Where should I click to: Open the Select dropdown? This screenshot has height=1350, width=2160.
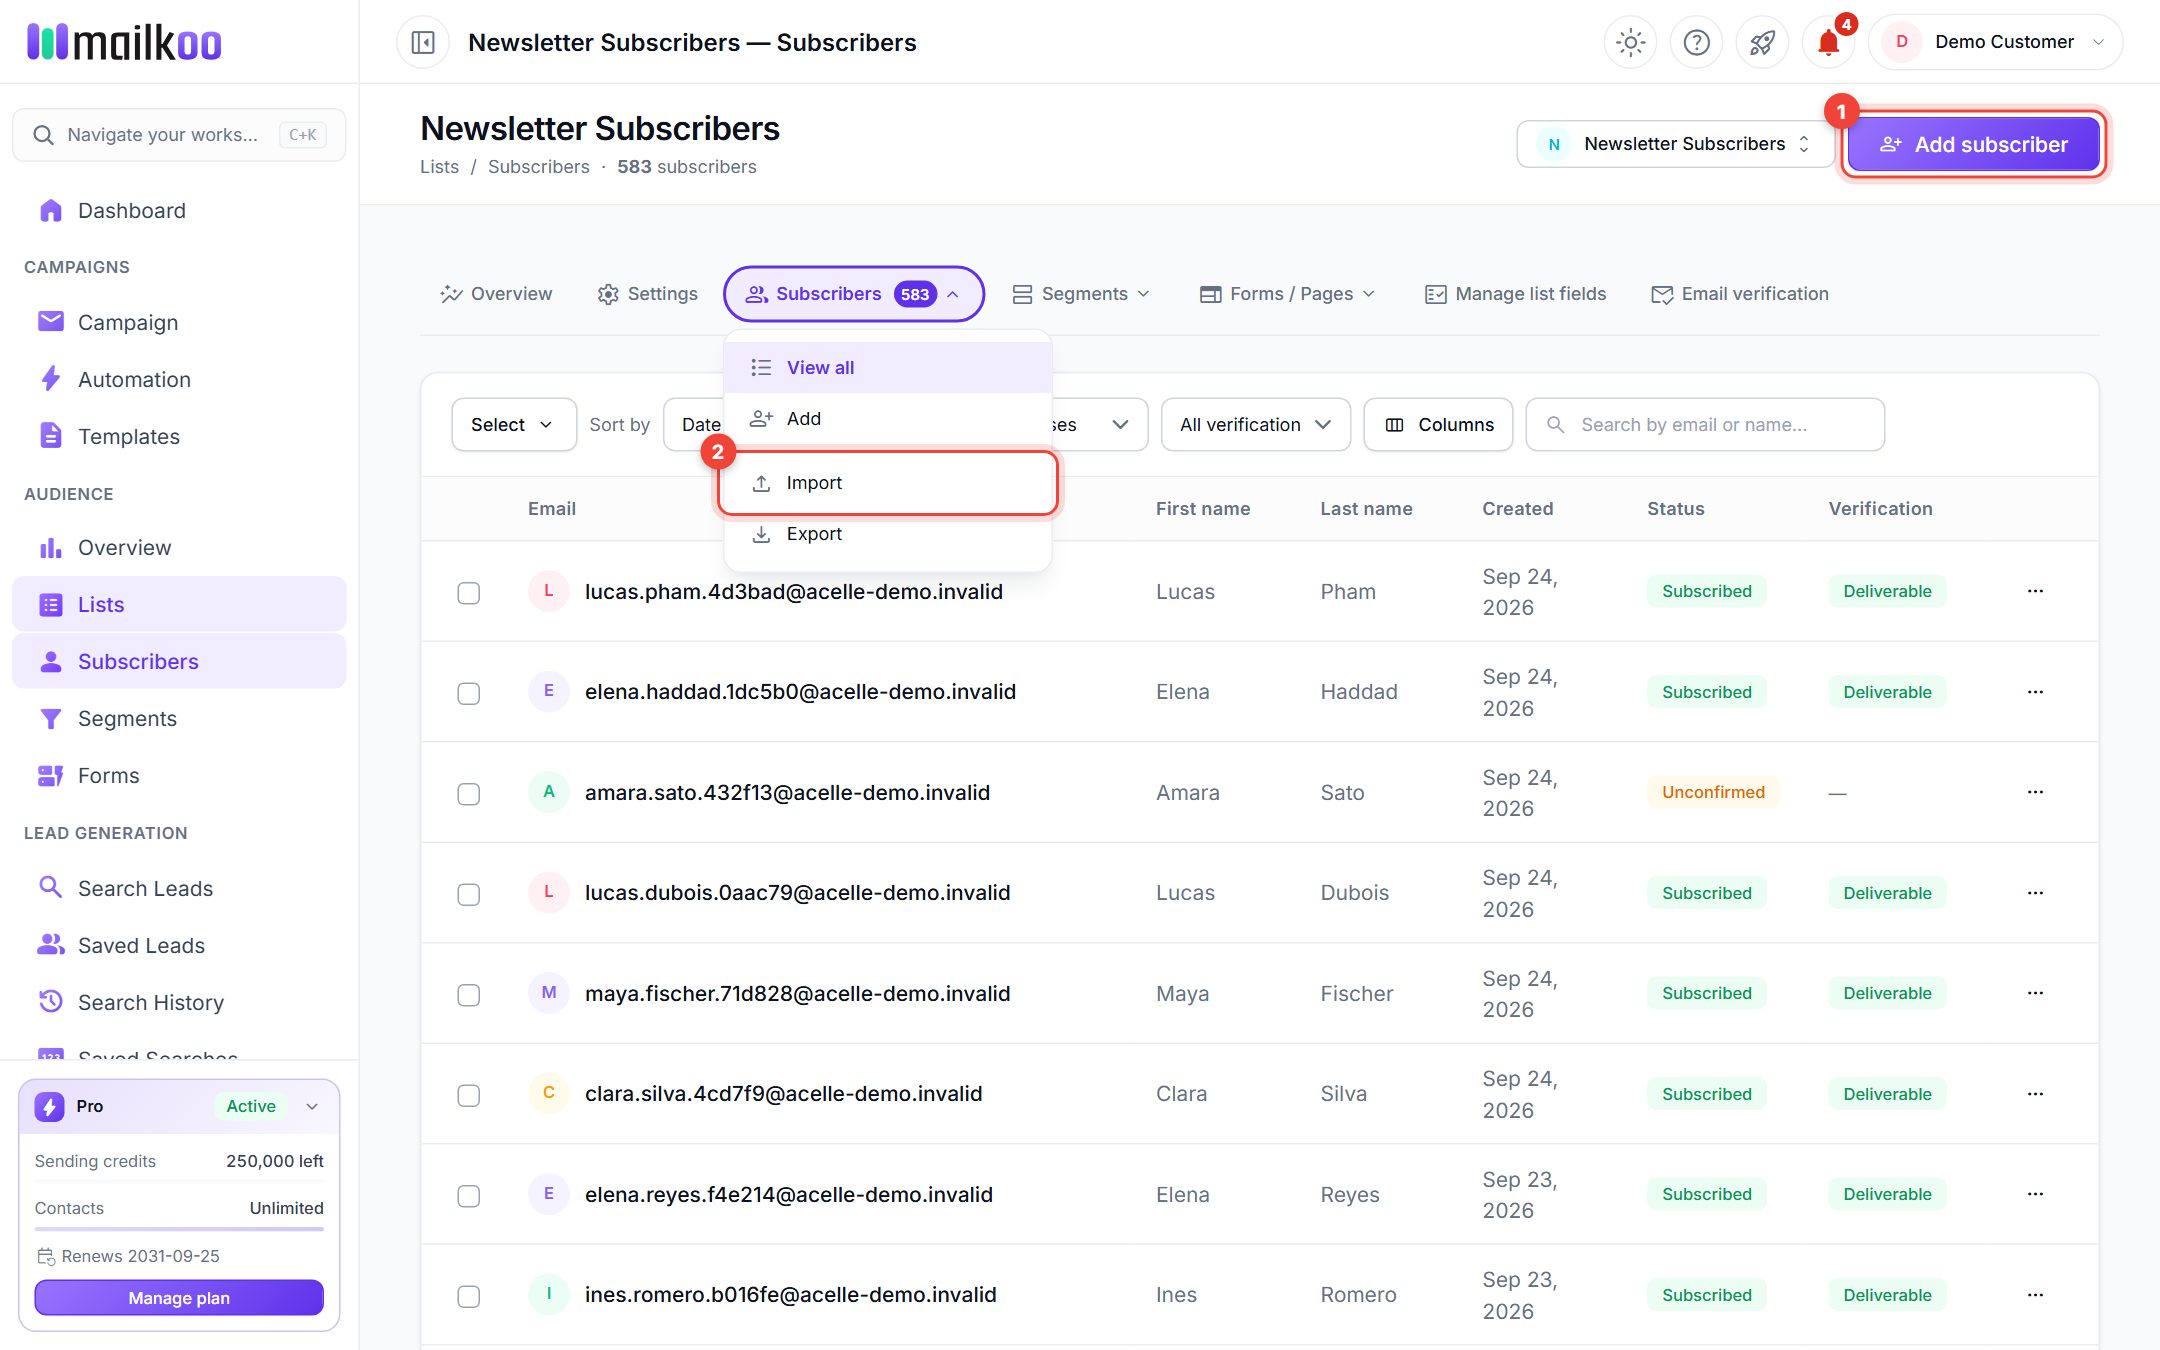click(513, 424)
